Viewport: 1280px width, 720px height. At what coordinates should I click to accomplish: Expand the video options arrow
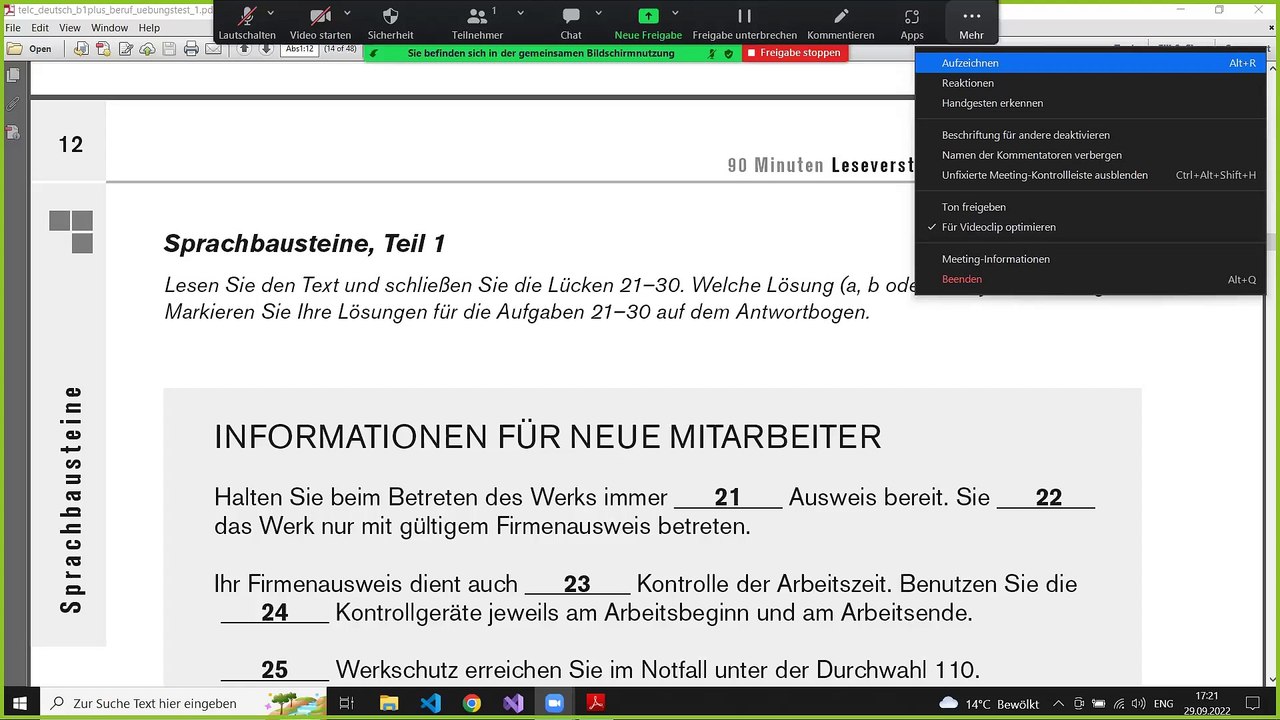click(347, 13)
